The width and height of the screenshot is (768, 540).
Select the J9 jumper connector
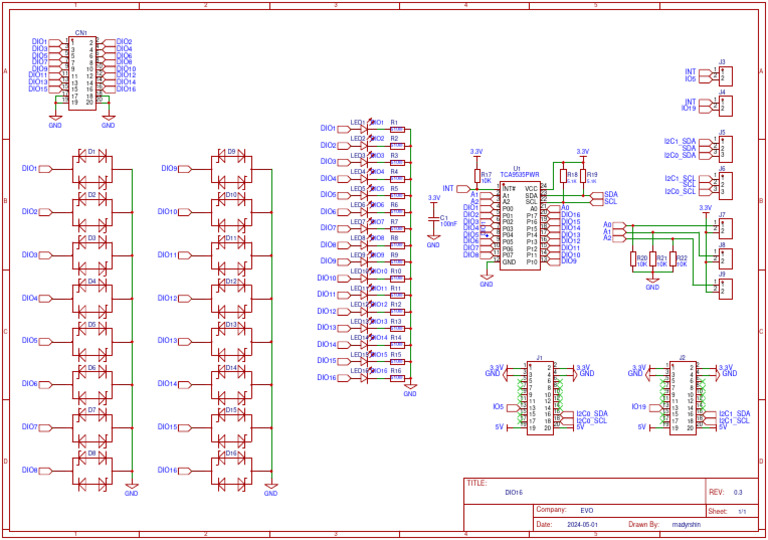[x=725, y=288]
